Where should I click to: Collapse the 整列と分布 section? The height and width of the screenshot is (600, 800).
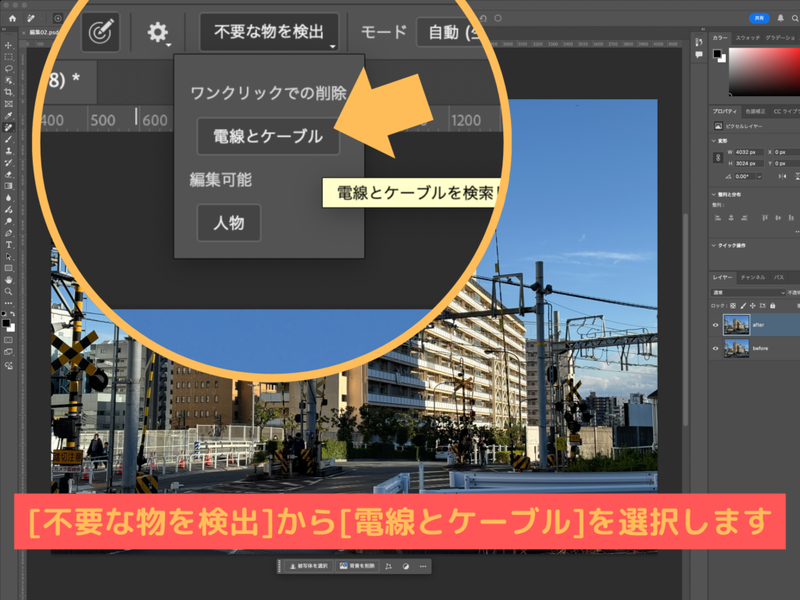(714, 194)
